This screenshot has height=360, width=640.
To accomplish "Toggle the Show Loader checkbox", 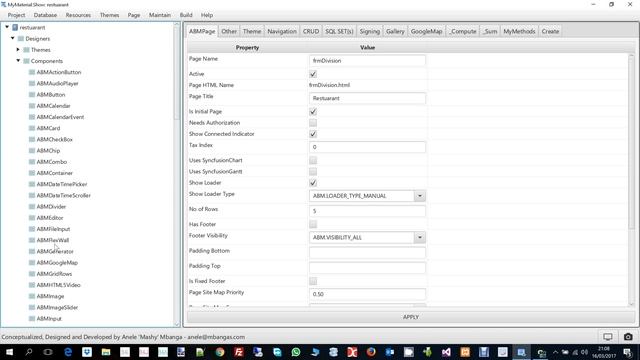I will pyautogui.click(x=313, y=183).
